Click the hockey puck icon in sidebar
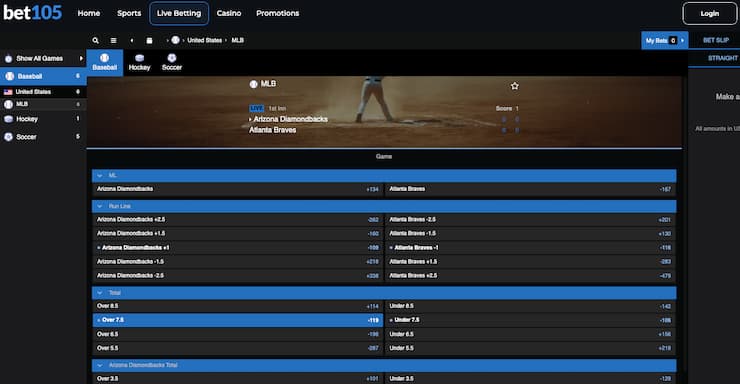The image size is (740, 384). (x=8, y=119)
